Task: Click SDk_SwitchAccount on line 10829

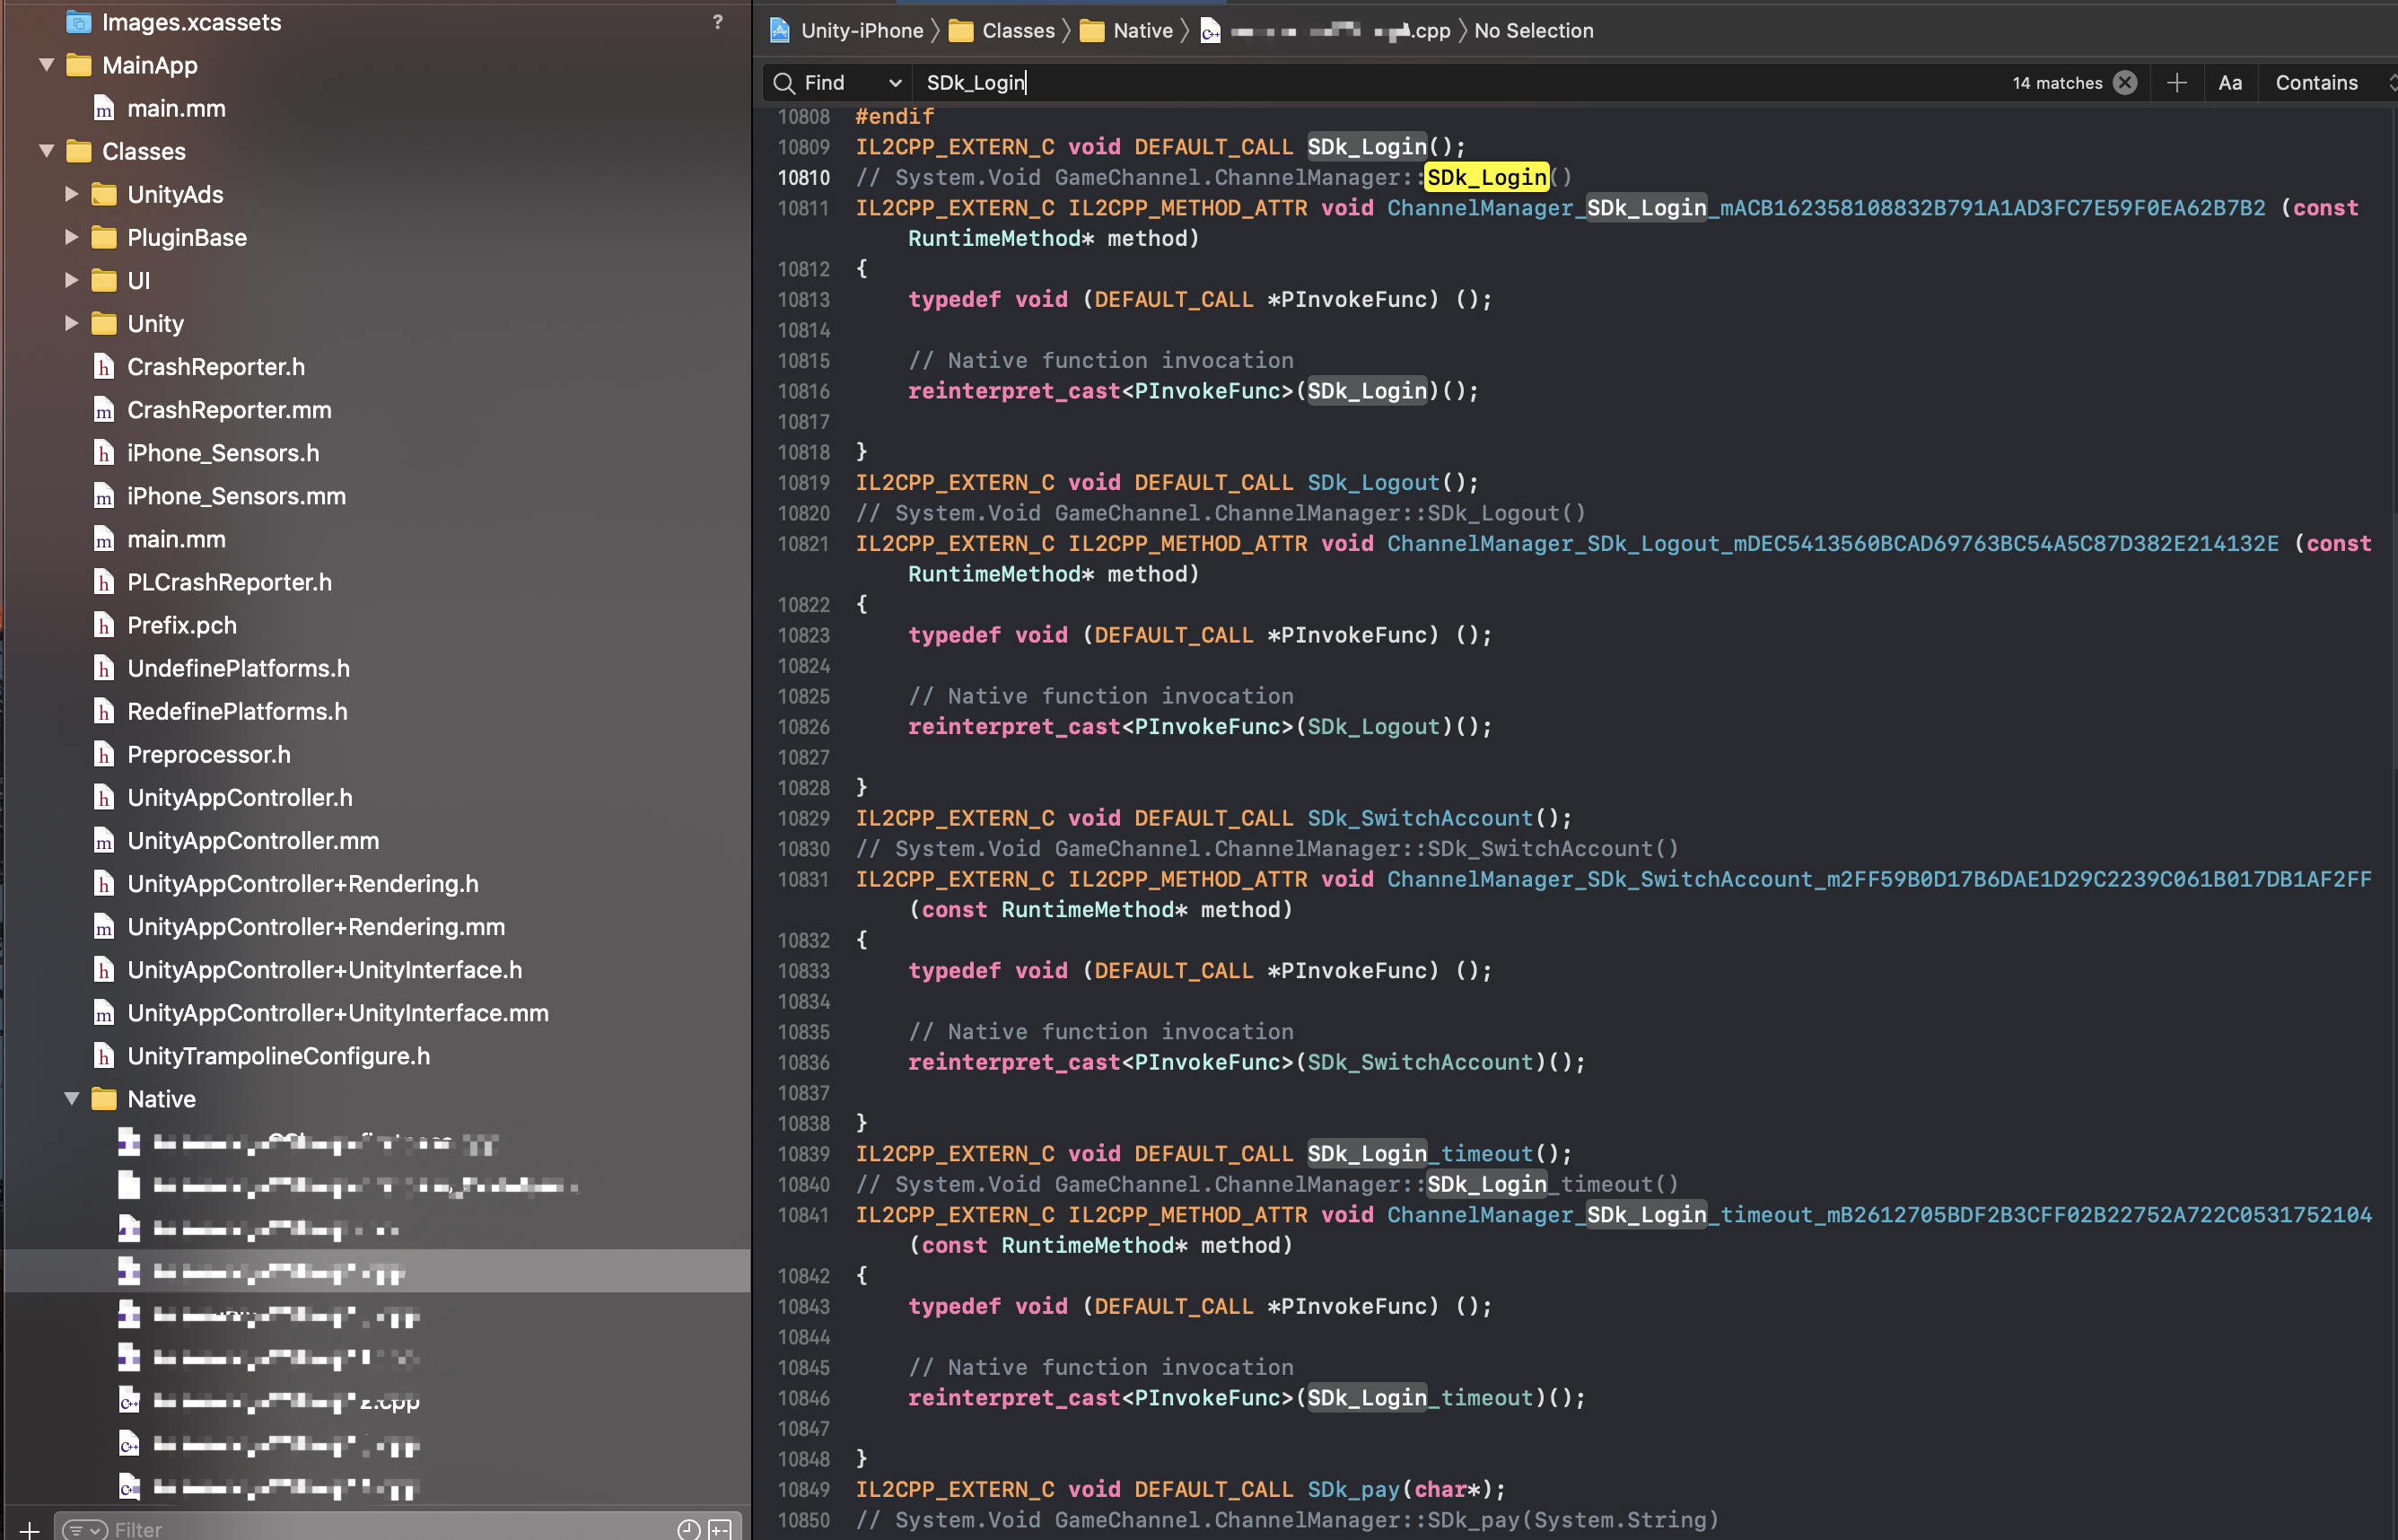Action: click(1420, 818)
